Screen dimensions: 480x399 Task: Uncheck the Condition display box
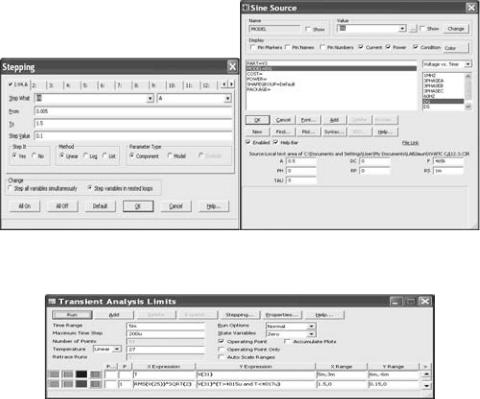pos(415,47)
